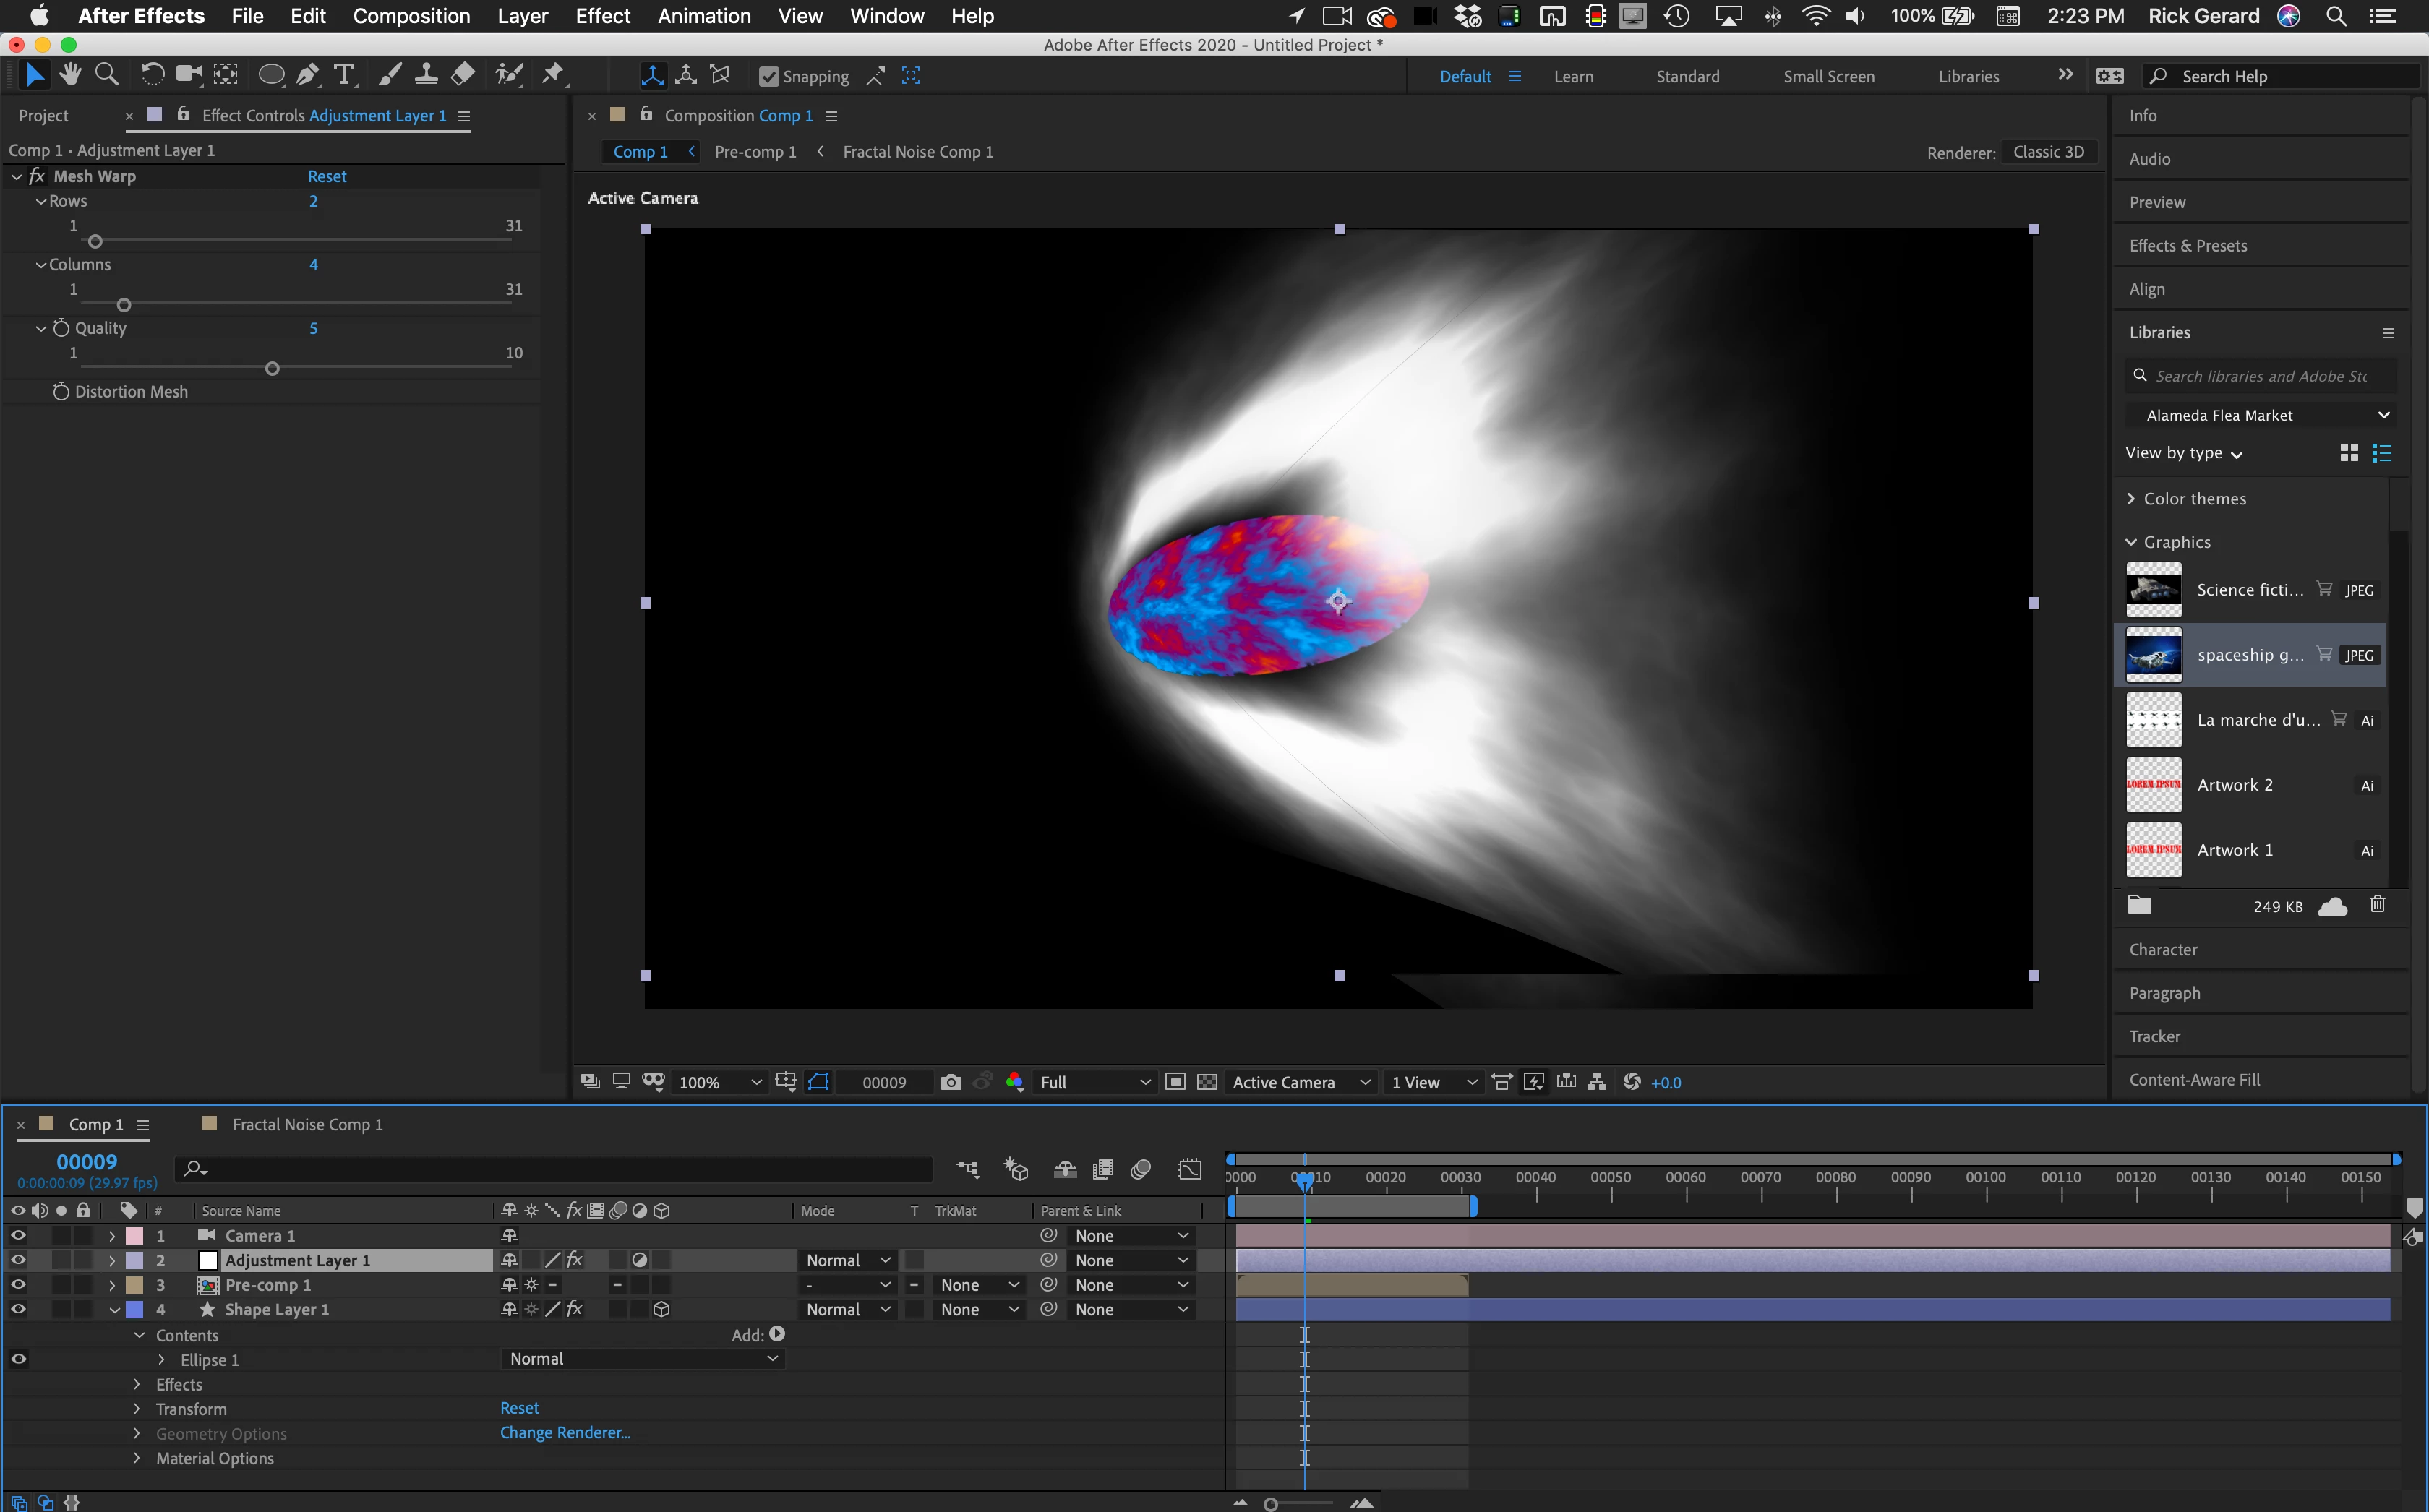Hide the Ellipse 1 shape visibility
Viewport: 2429px width, 1512px height.
click(18, 1359)
